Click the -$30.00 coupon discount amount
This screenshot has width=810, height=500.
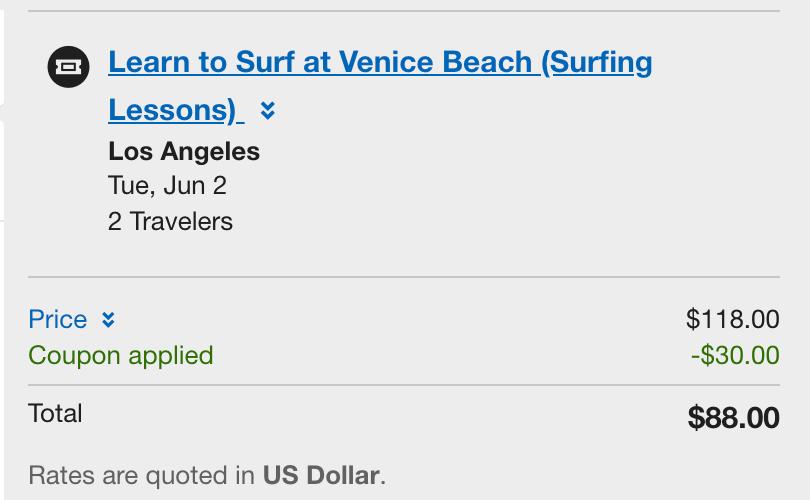pyautogui.click(x=734, y=355)
